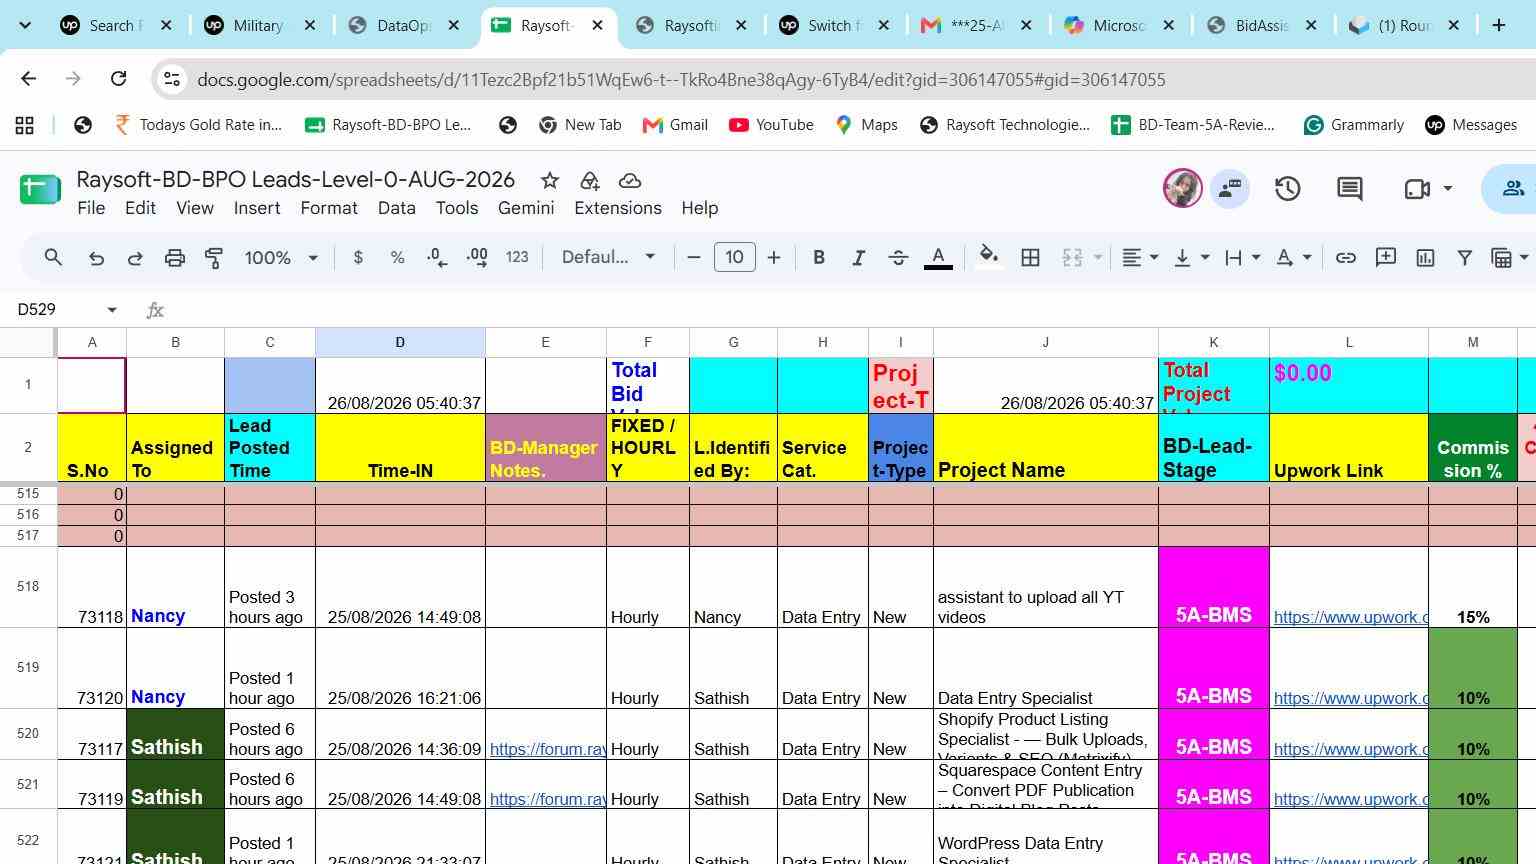Click the print icon
The width and height of the screenshot is (1536, 864).
(175, 258)
